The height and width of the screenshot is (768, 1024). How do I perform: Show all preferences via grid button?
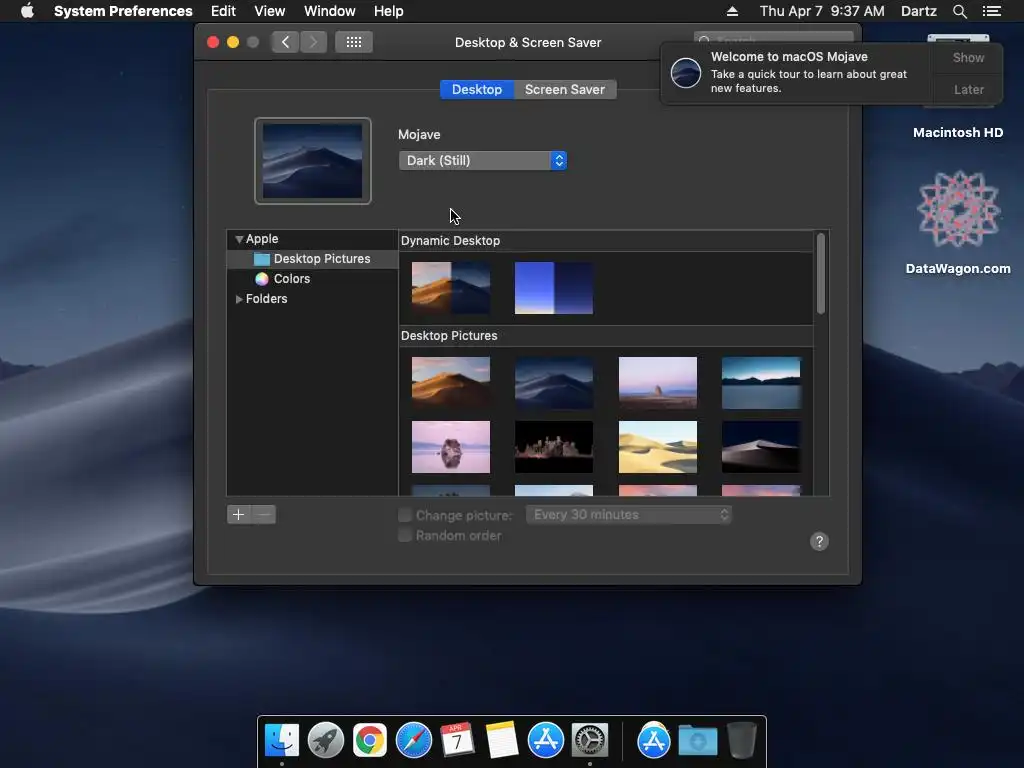(354, 42)
